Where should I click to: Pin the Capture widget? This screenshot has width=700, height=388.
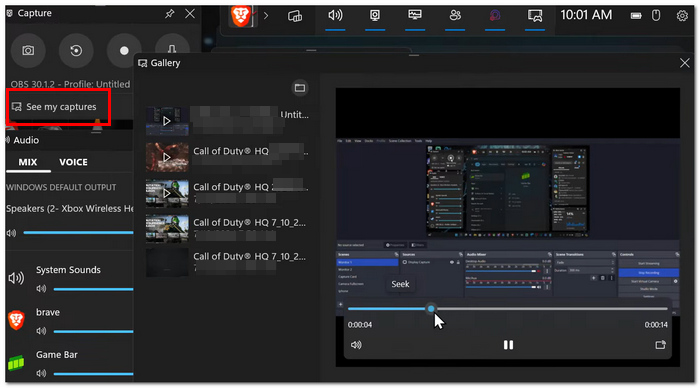click(x=170, y=14)
